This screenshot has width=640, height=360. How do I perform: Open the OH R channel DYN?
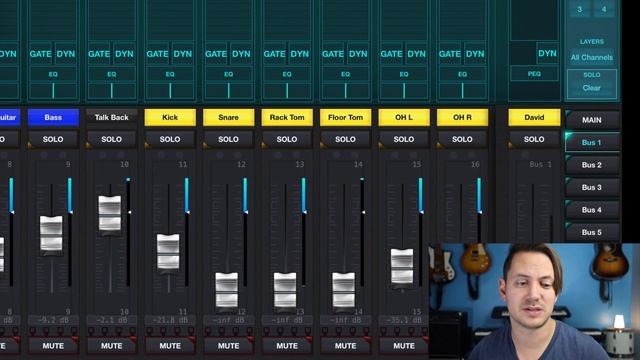coord(475,54)
